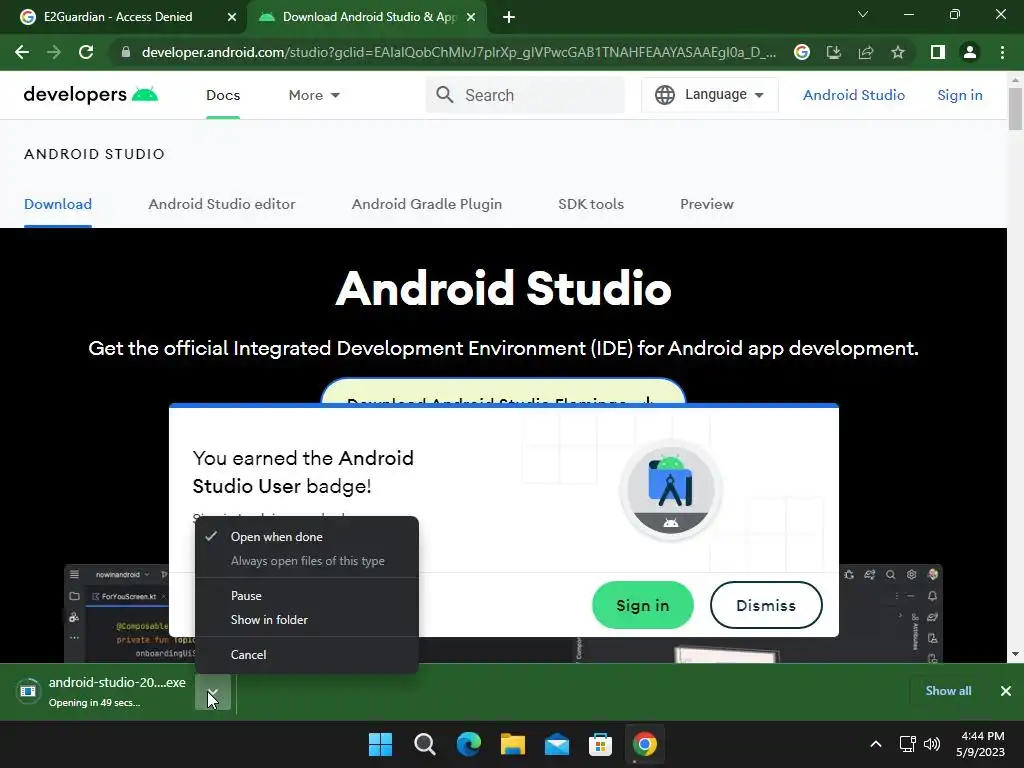This screenshot has height=768, width=1024.
Task: Open clock and date panel
Action: click(x=981, y=744)
